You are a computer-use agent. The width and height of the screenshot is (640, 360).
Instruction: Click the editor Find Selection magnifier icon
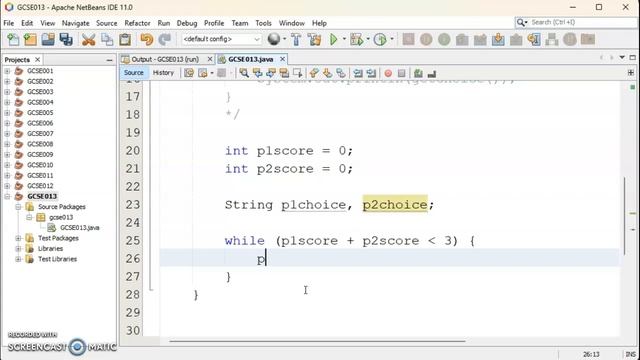click(x=244, y=73)
